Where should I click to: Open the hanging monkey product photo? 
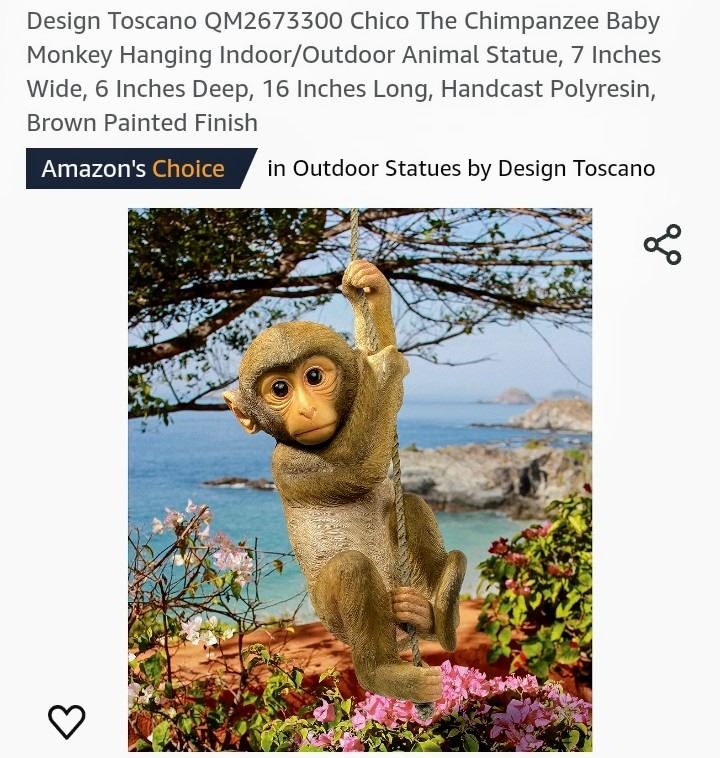(360, 480)
